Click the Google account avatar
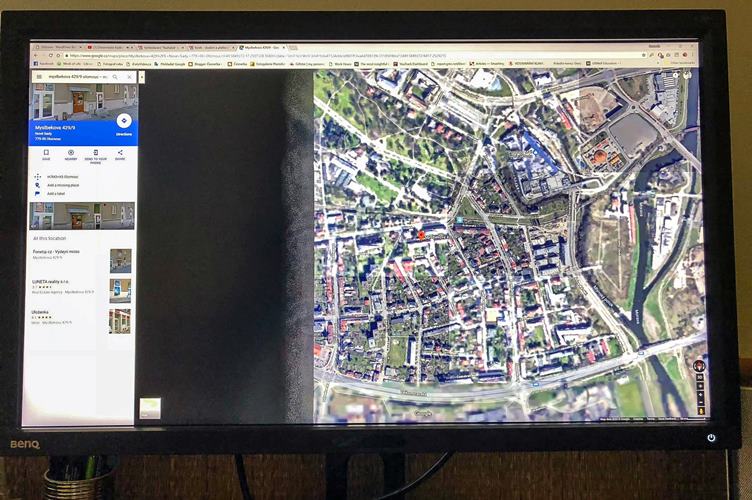This screenshot has width=752, height=500. (687, 75)
